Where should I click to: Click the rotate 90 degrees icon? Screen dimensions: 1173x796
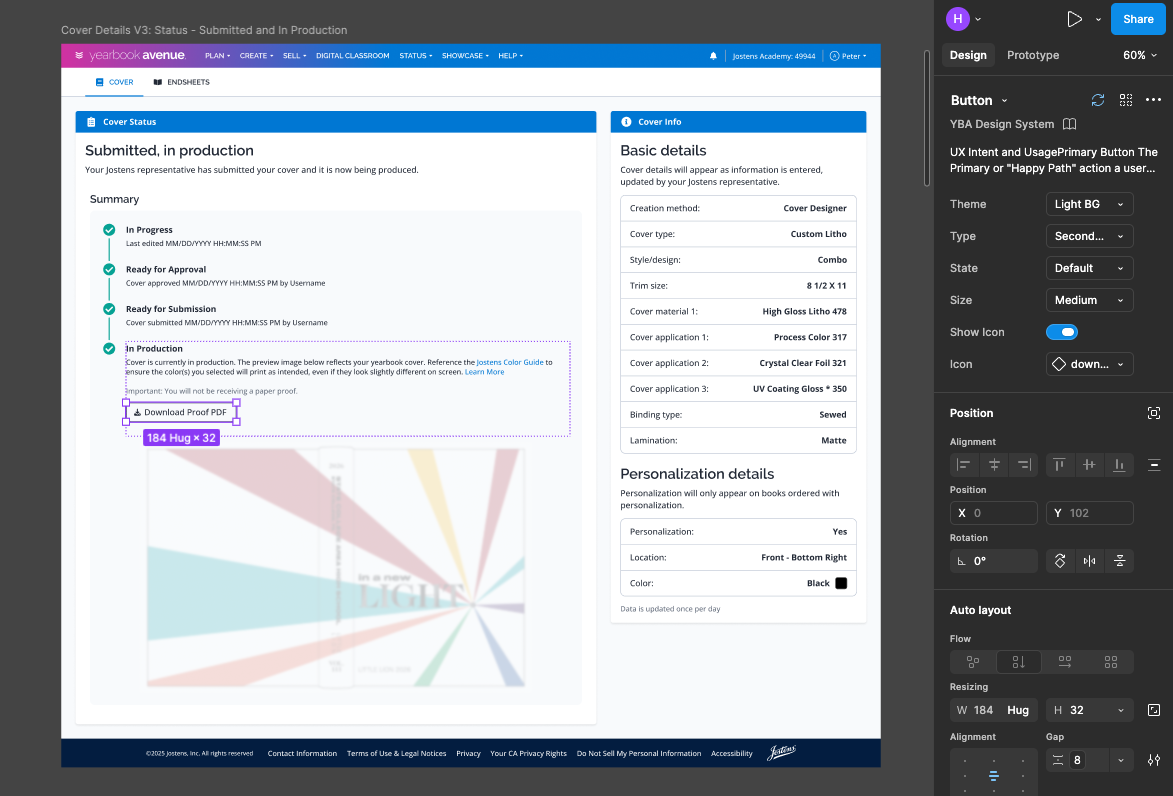1059,561
